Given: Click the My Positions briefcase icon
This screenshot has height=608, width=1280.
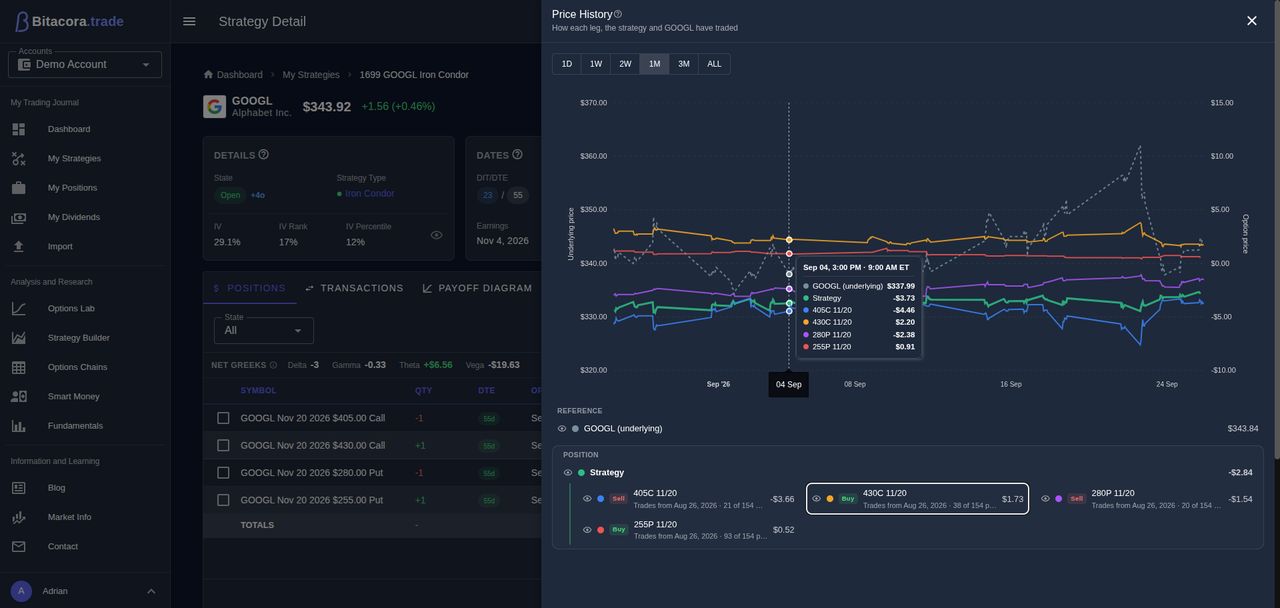Looking at the screenshot, I should click(18, 188).
